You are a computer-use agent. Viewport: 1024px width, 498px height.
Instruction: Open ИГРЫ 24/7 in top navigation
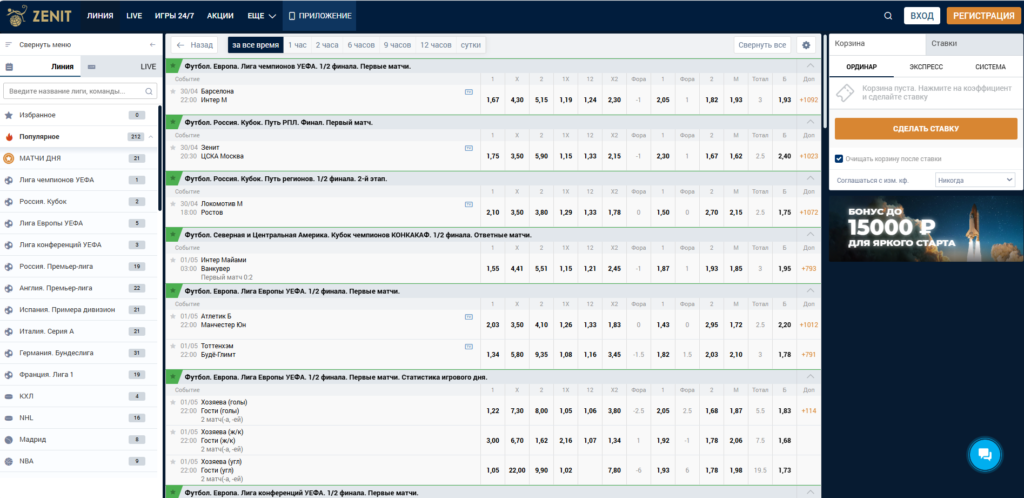pyautogui.click(x=174, y=16)
